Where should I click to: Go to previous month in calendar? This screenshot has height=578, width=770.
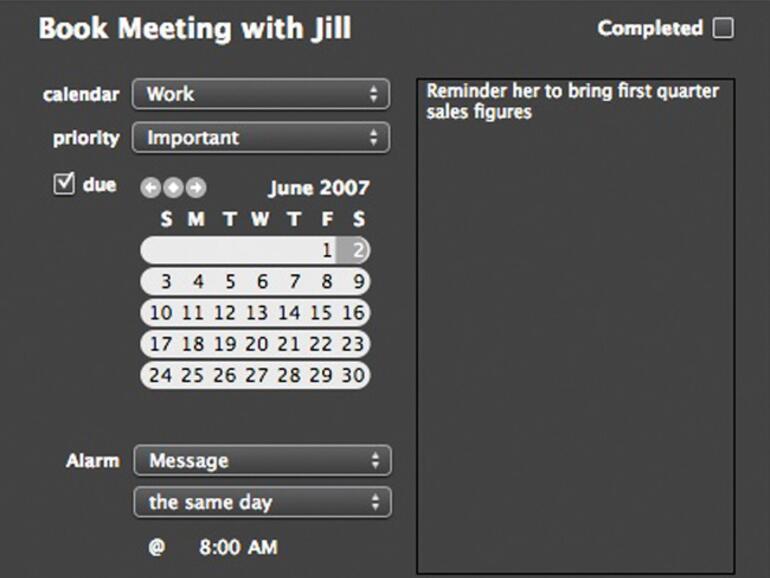click(x=149, y=187)
